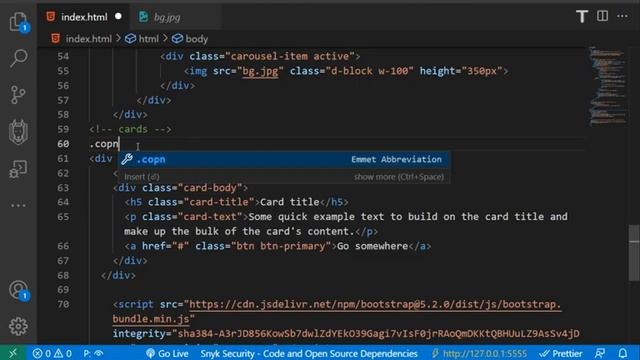The height and width of the screenshot is (360, 640).
Task: Open the bg.jpg link in img src
Action: pyautogui.click(x=260, y=71)
